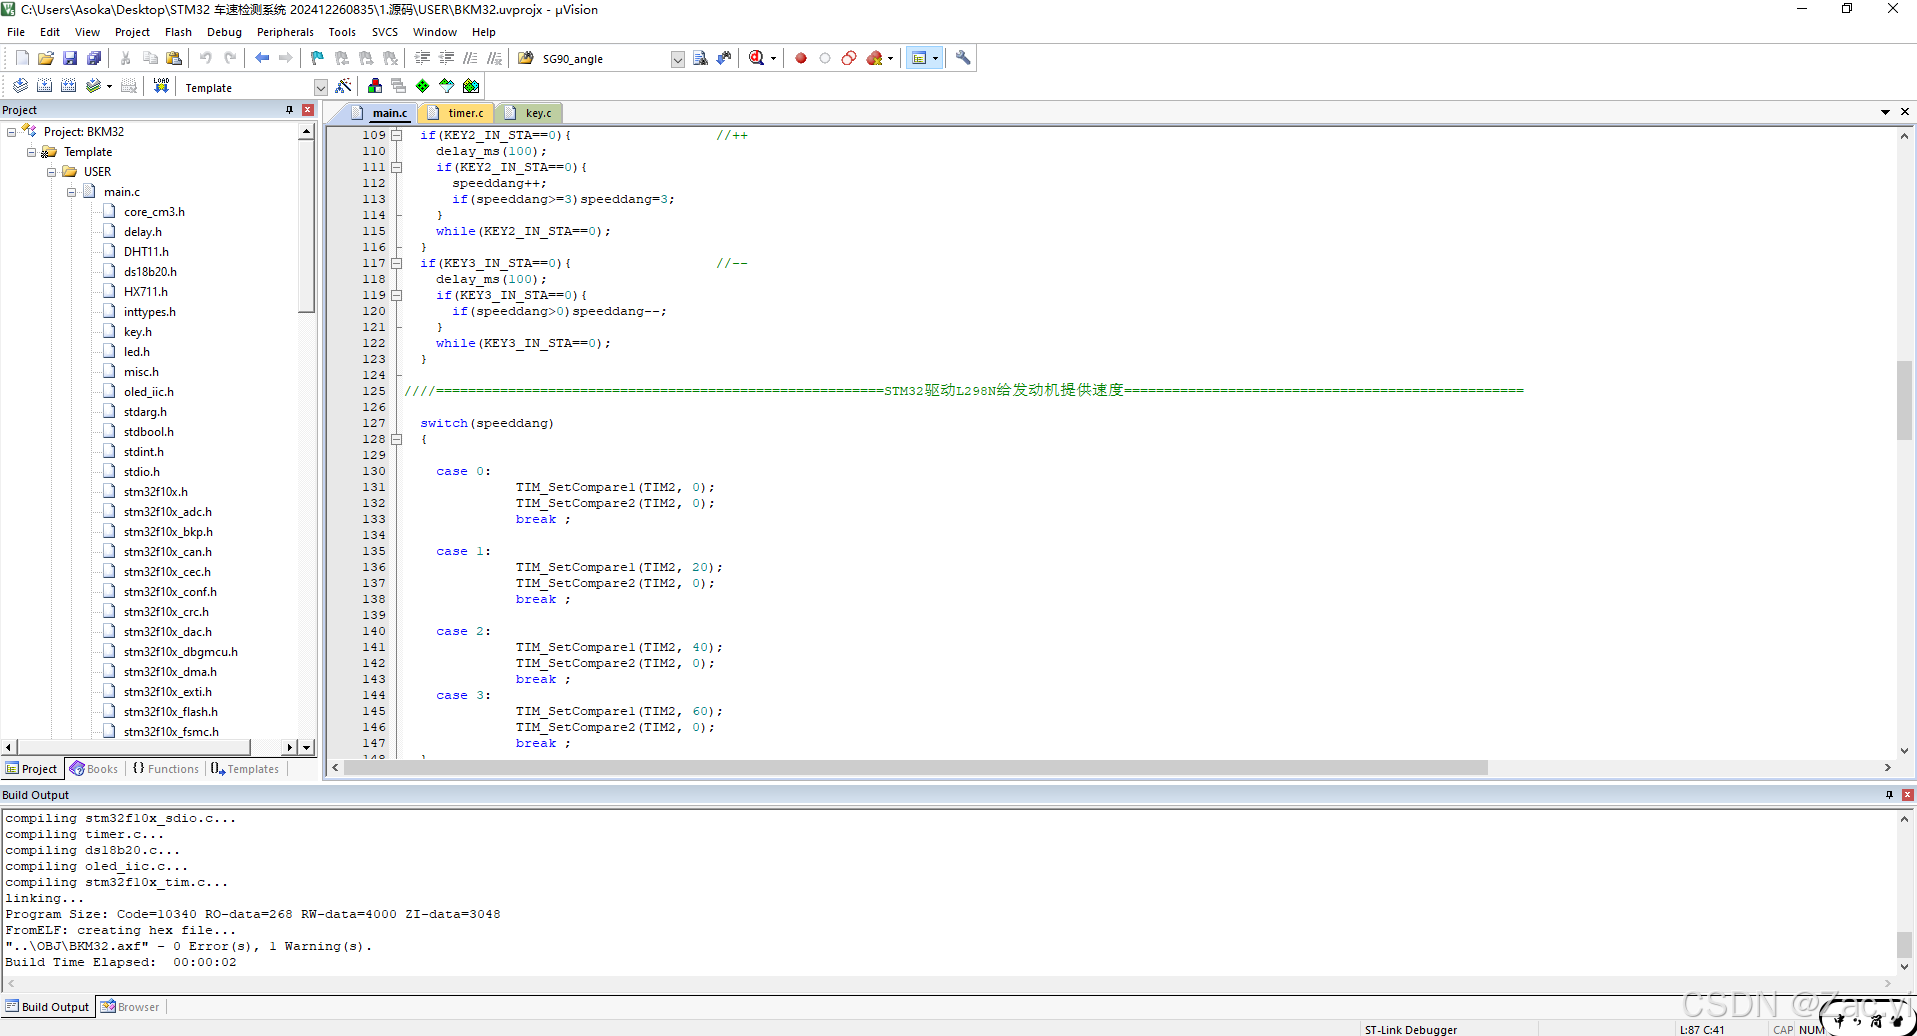Open the SG90_angle find dropdown

click(x=677, y=59)
